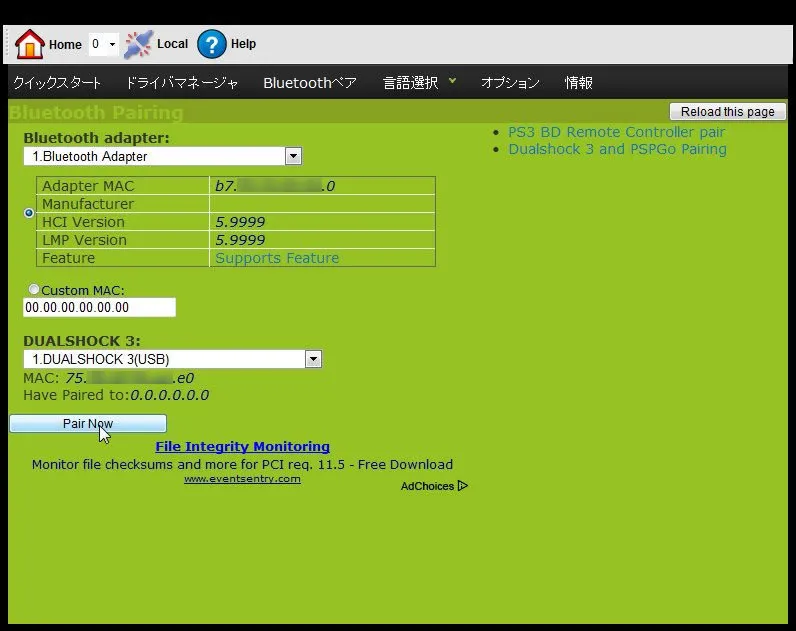Click the Pair Now button

(x=88, y=423)
